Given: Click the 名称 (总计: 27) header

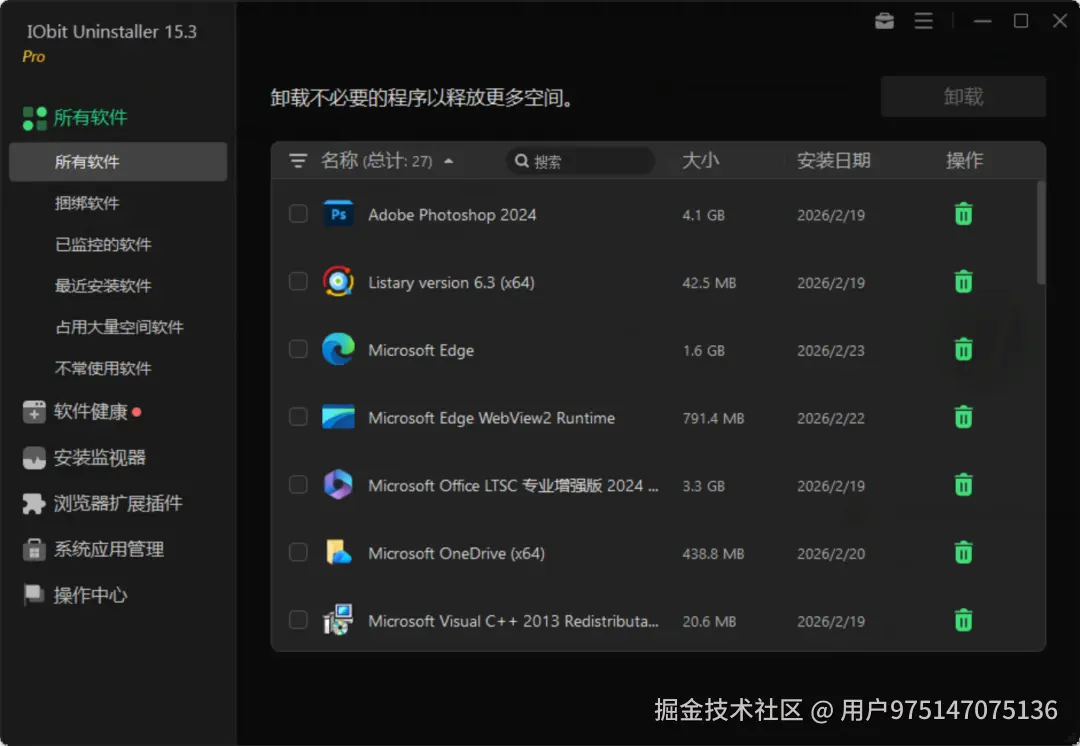Looking at the screenshot, I should pyautogui.click(x=376, y=160).
